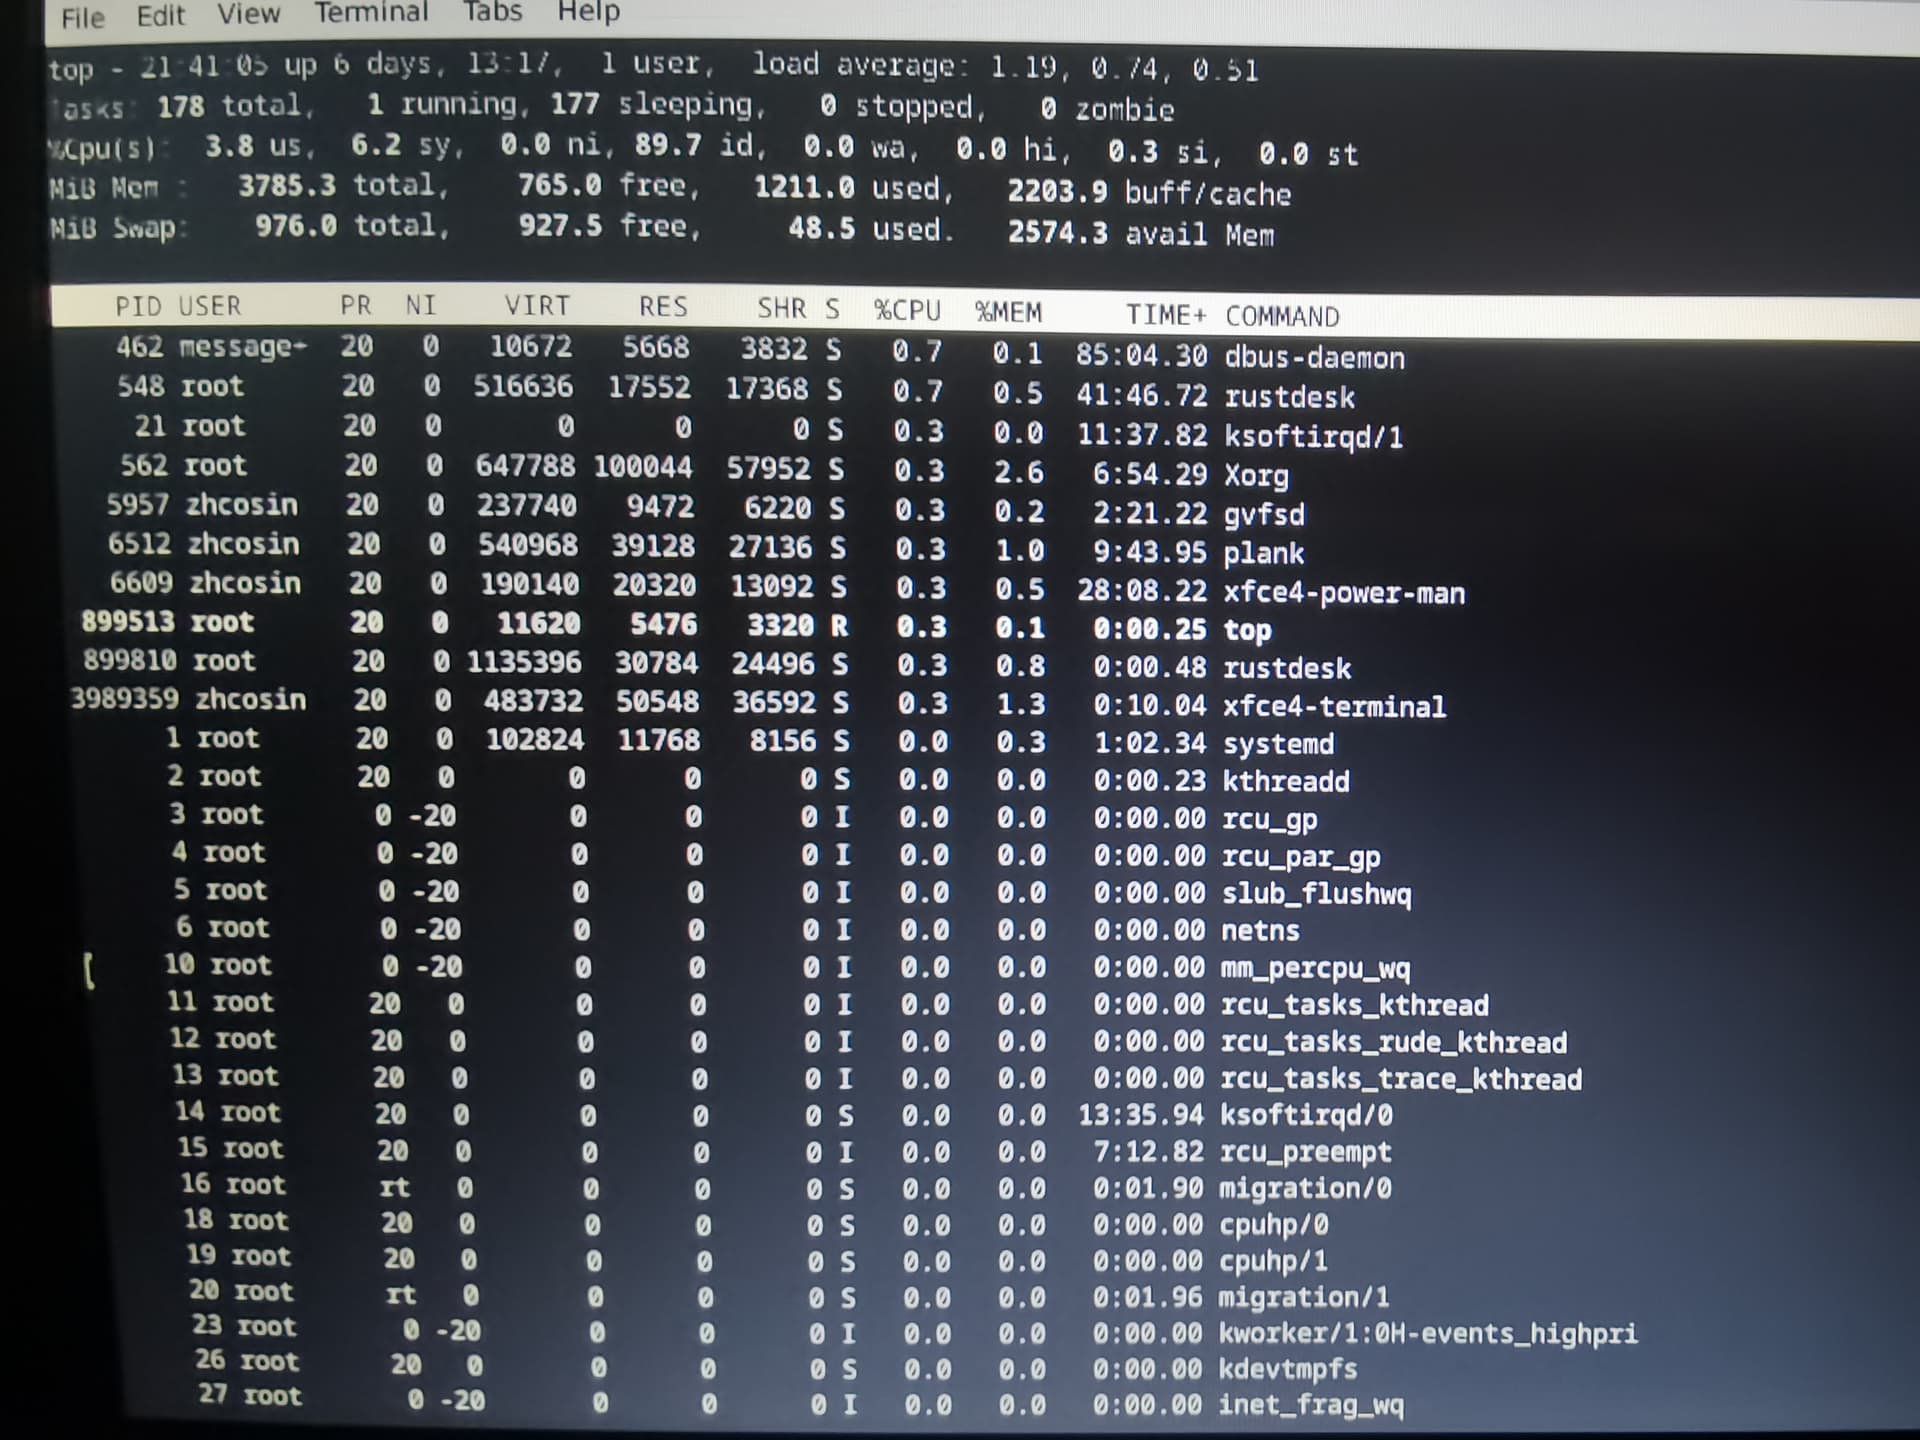Select the rcu_par_gp process name
Viewport: 1920px width, 1440px height.
(1301, 856)
